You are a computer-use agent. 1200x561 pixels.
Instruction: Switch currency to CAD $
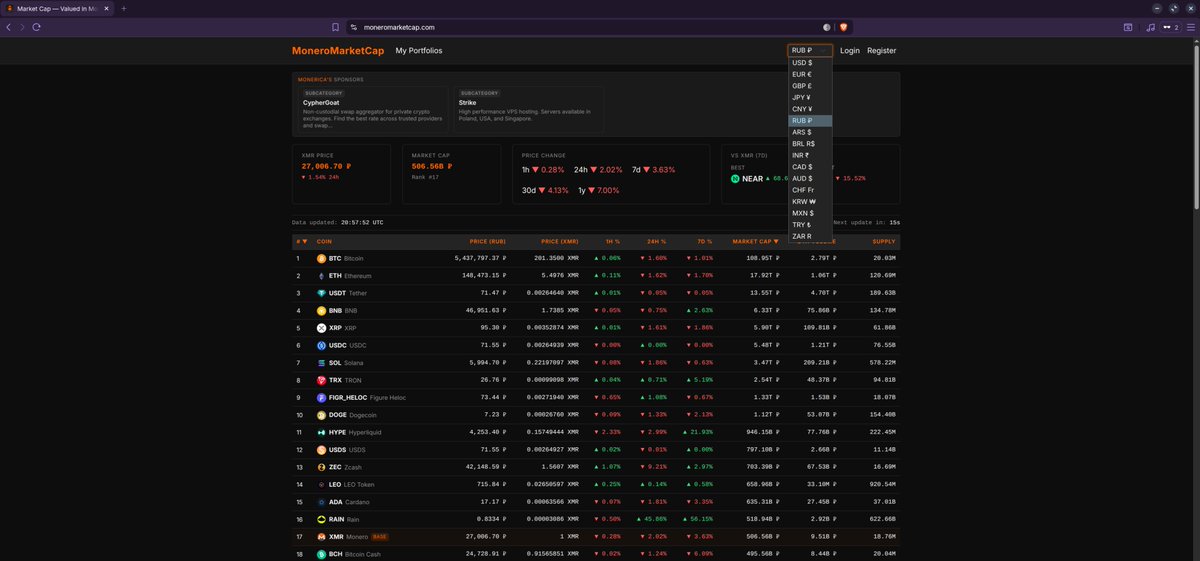coord(810,167)
